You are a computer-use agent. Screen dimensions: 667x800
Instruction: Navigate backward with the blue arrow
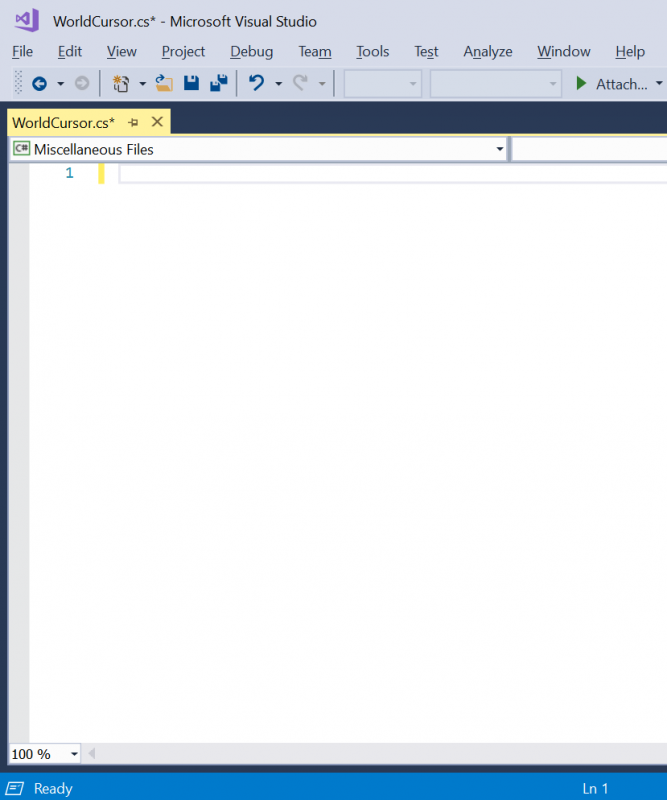pyautogui.click(x=39, y=83)
